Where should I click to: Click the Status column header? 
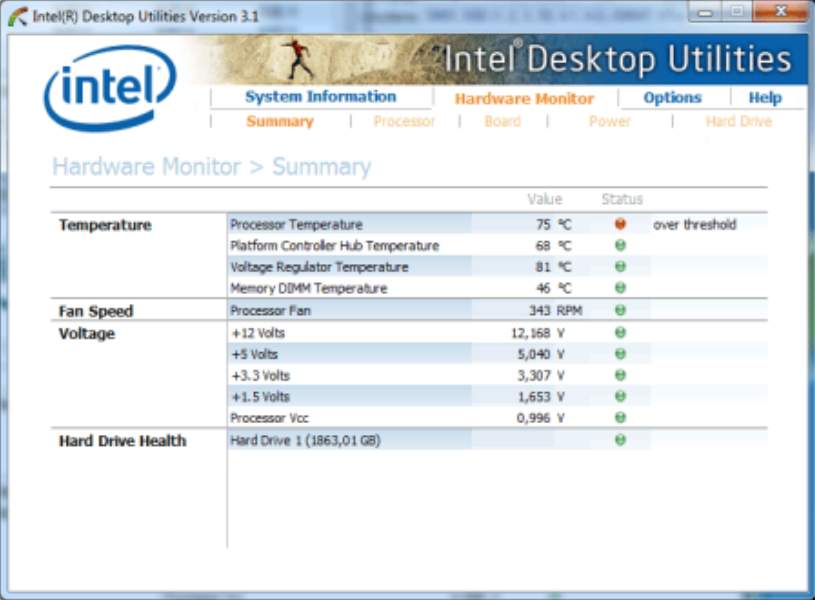pos(622,199)
